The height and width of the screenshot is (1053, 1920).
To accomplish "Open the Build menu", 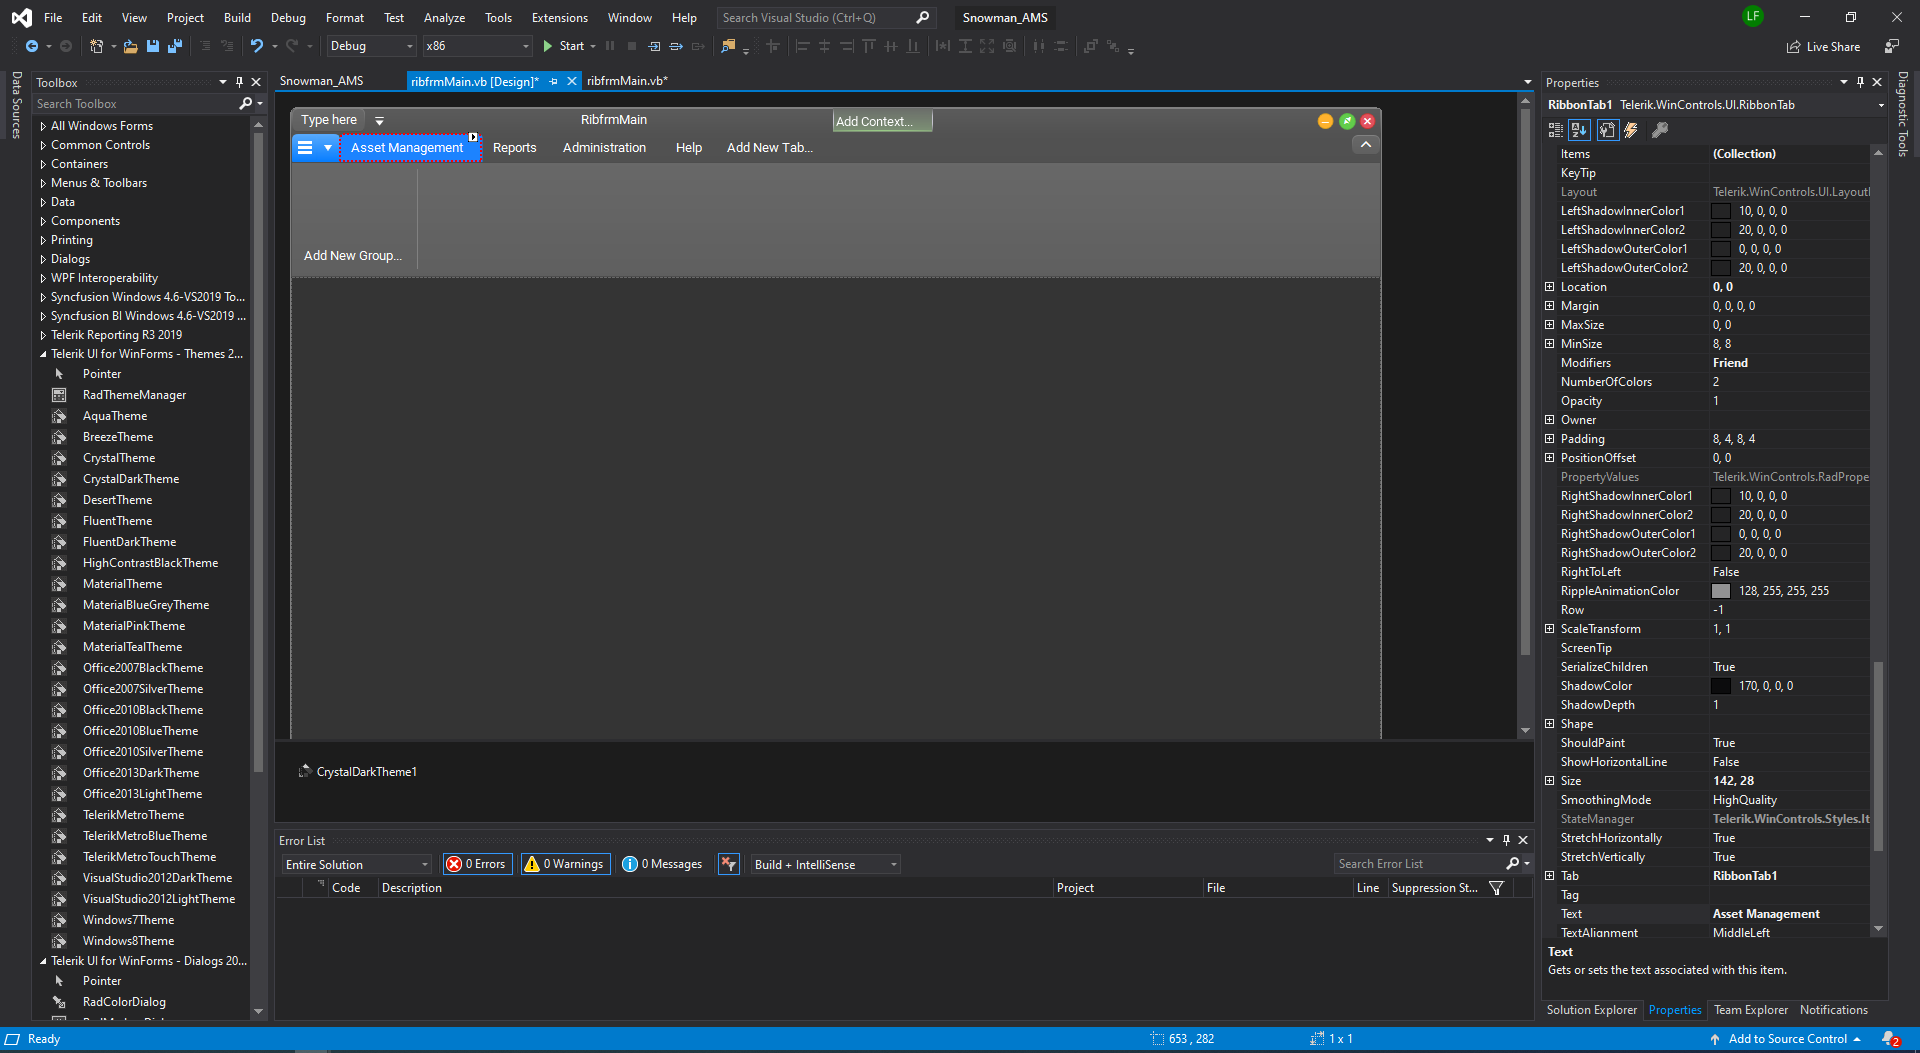I will 237,18.
